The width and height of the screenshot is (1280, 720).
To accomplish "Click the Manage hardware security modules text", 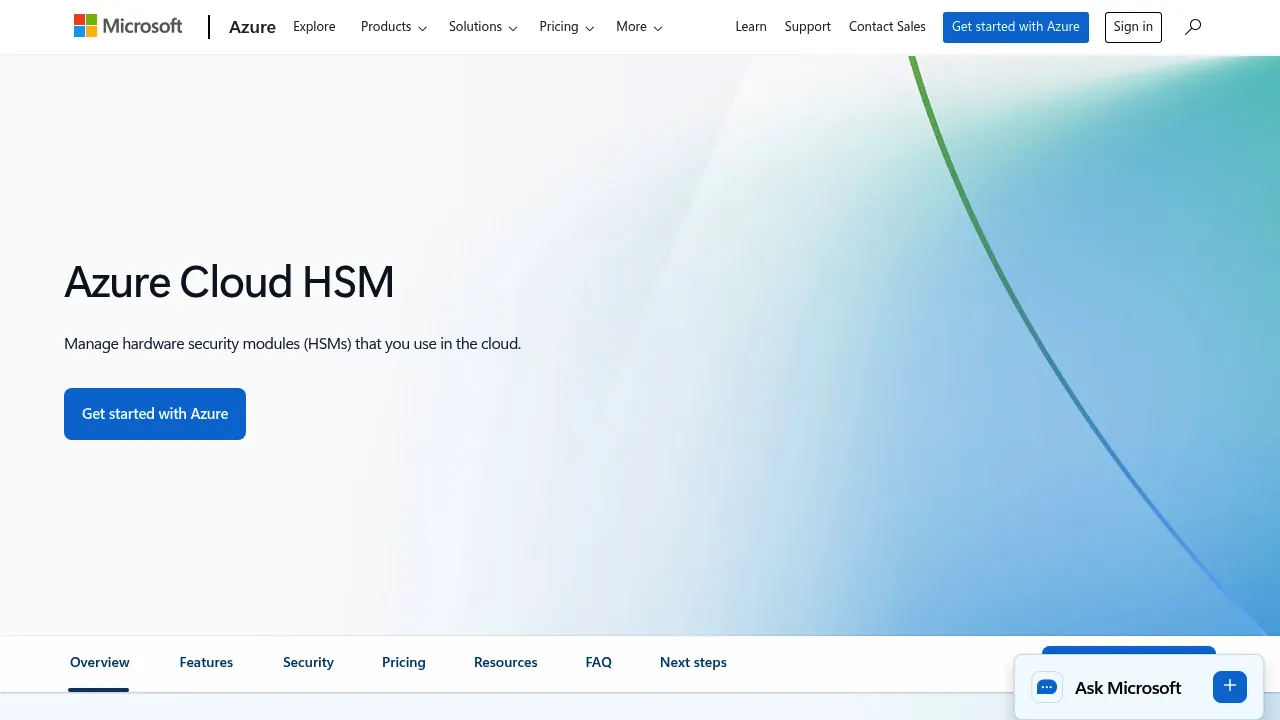I will pyautogui.click(x=292, y=344).
